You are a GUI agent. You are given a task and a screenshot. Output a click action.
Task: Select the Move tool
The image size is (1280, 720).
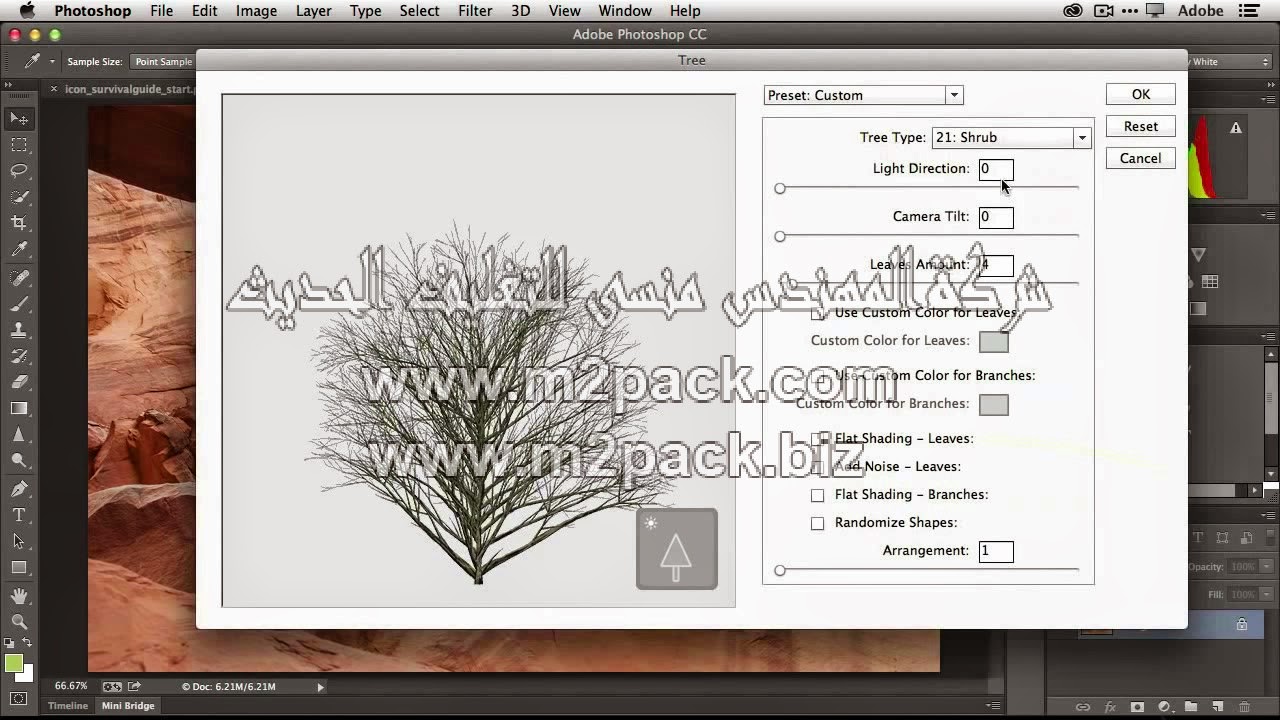coord(19,119)
